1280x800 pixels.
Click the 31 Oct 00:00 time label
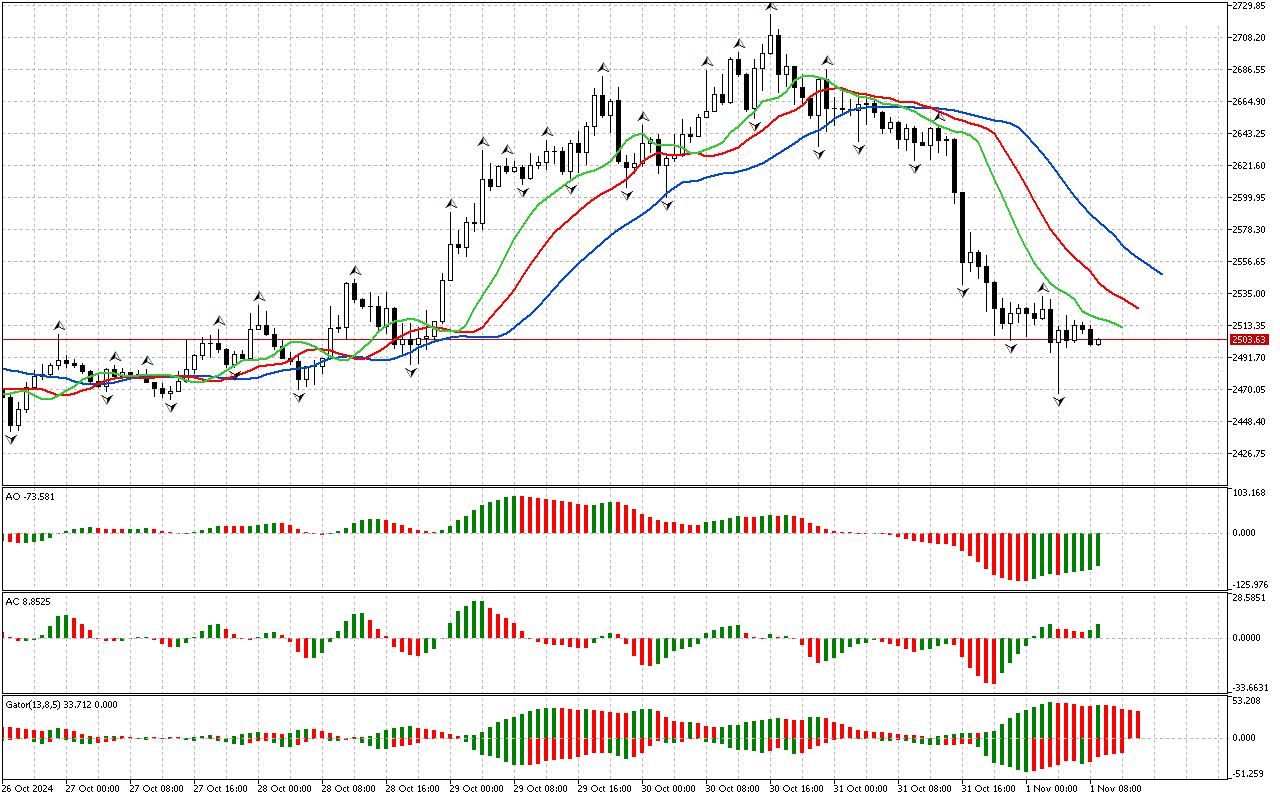click(x=860, y=789)
